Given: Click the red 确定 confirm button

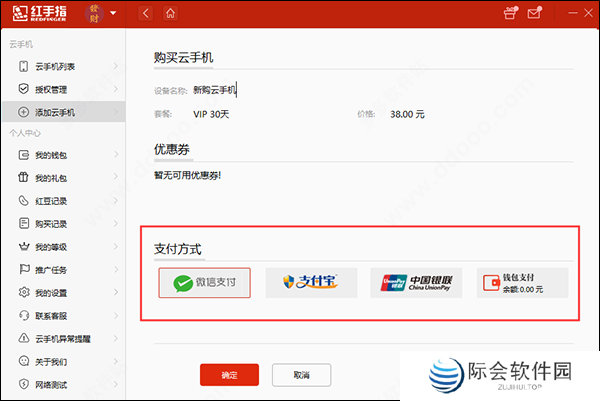Looking at the screenshot, I should [229, 375].
